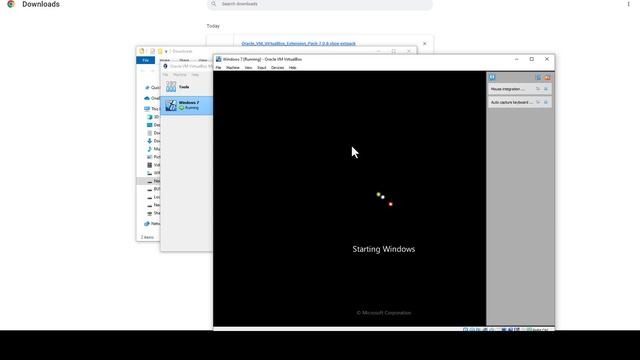Open Help menu in the running VM window
This screenshot has height=360, width=640.
tap(293, 68)
